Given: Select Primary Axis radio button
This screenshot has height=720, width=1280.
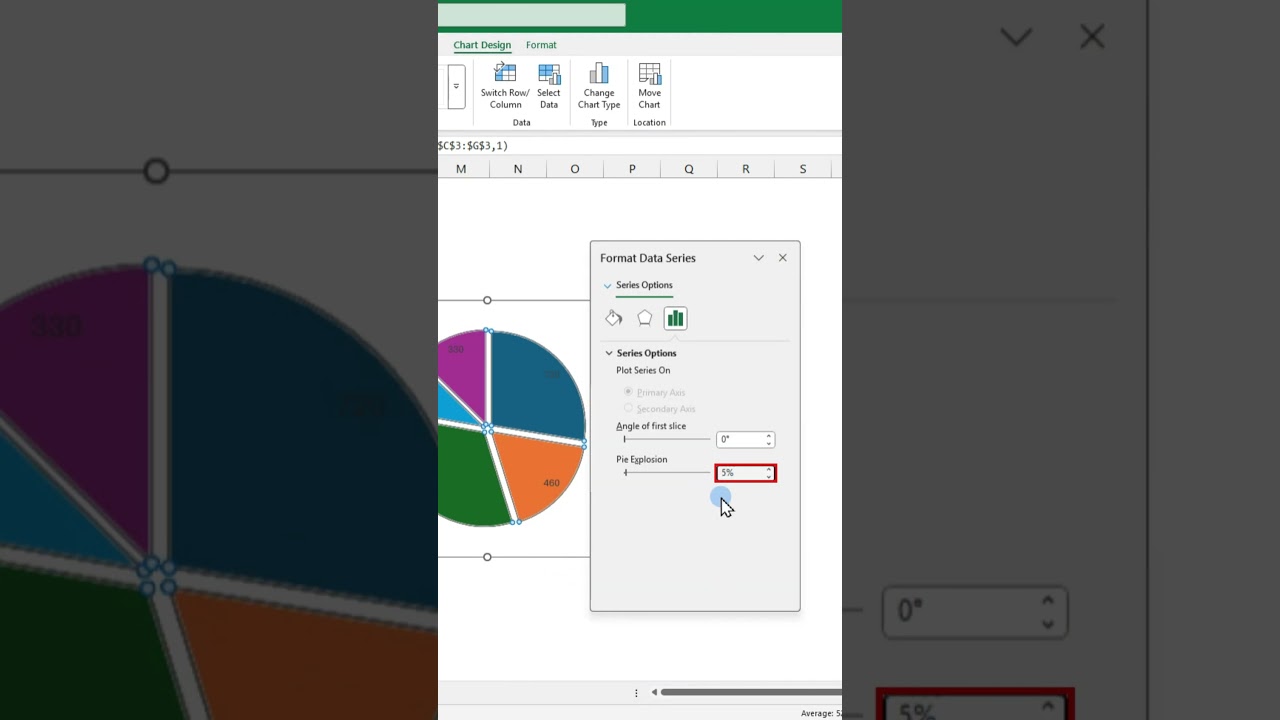Looking at the screenshot, I should coord(628,392).
